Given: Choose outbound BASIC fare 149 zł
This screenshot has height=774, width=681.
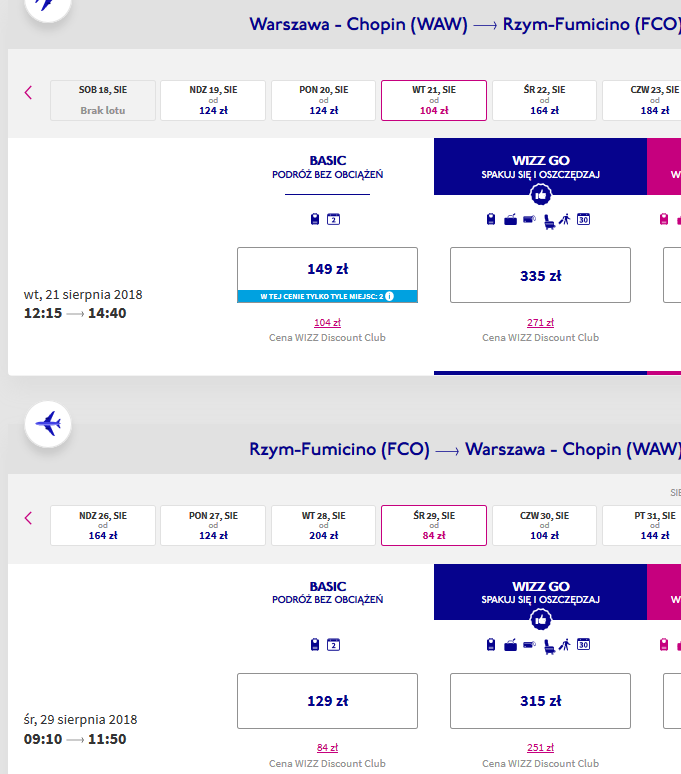Looking at the screenshot, I should [x=327, y=275].
